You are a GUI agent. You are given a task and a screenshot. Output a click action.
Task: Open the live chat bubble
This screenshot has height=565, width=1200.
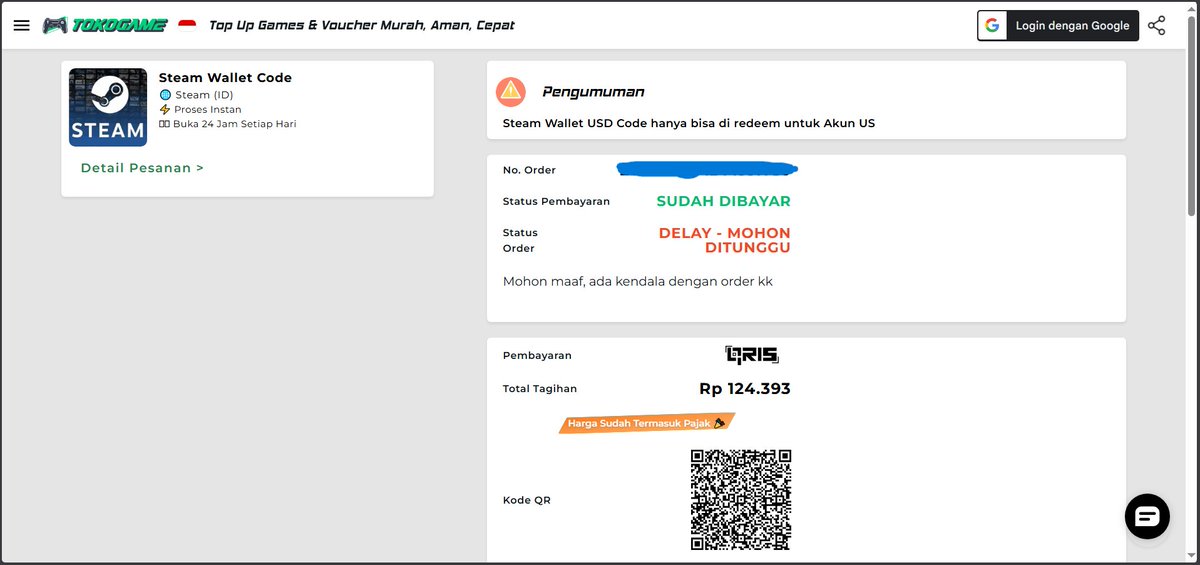1147,516
